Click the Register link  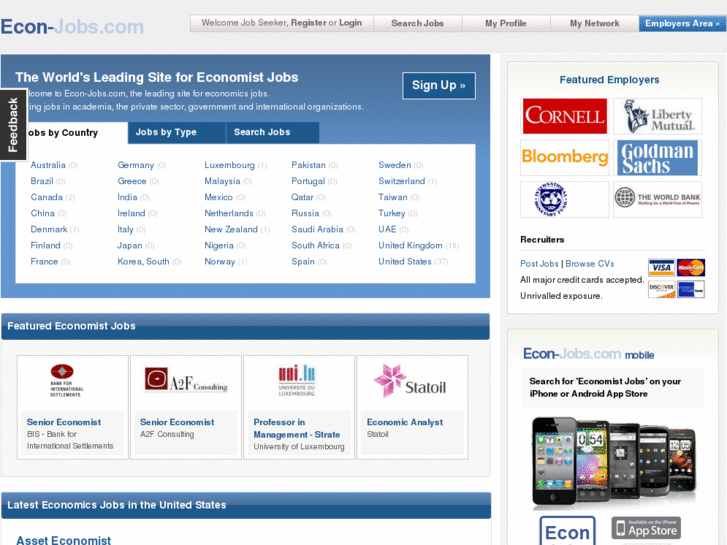[308, 23]
